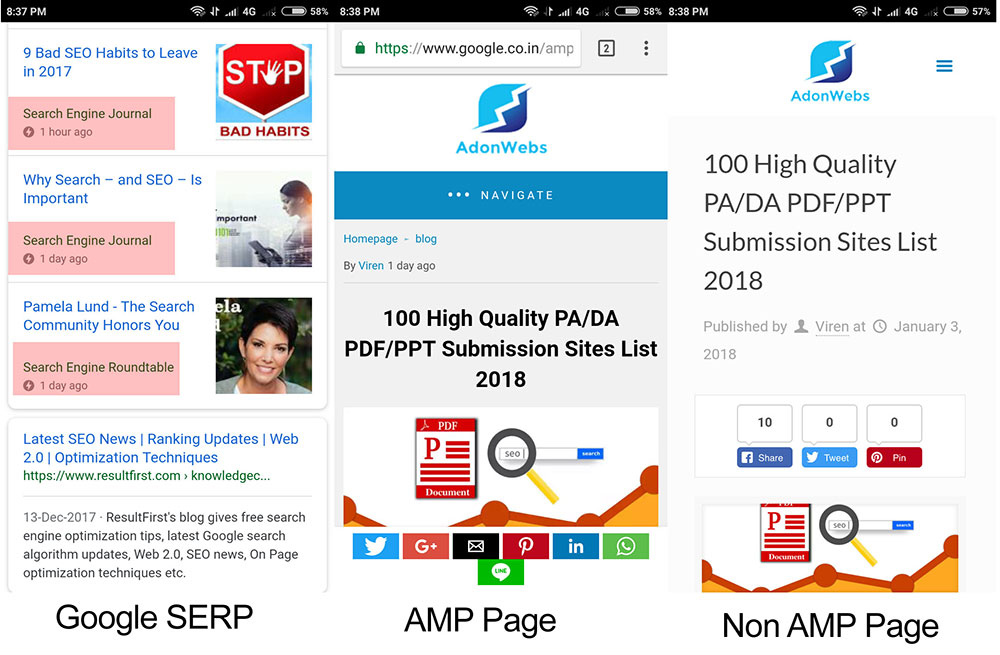Share the AMP page on Pinterest
This screenshot has width=1000, height=655.
[x=526, y=546]
